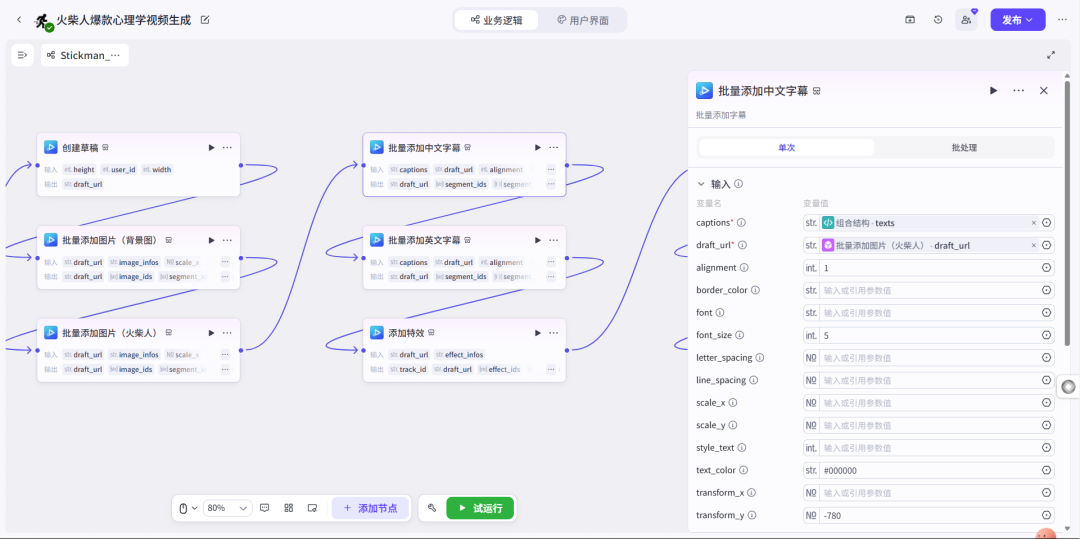Open the 80% zoom dropdown

coord(227,508)
